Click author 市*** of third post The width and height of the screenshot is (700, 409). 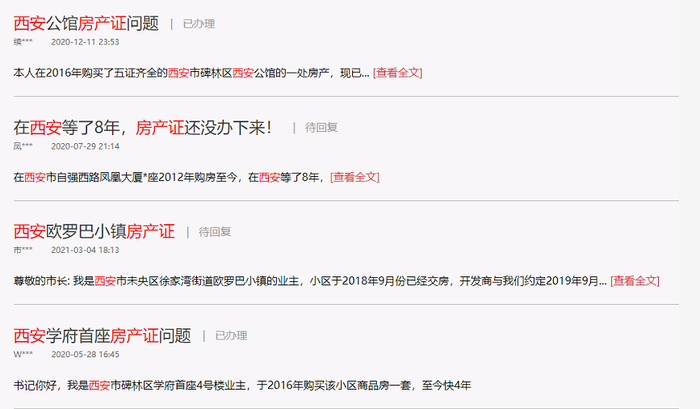pyautogui.click(x=23, y=250)
